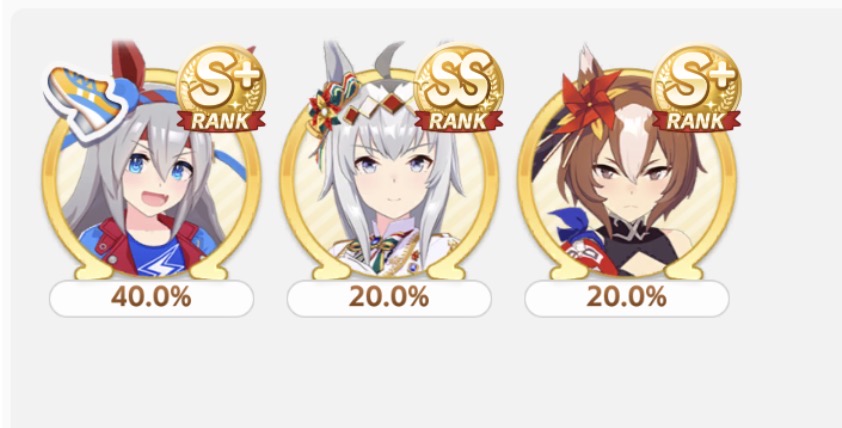842x428 pixels.
Task: Click the lightning bolt on blue shirt
Action: click(x=159, y=264)
